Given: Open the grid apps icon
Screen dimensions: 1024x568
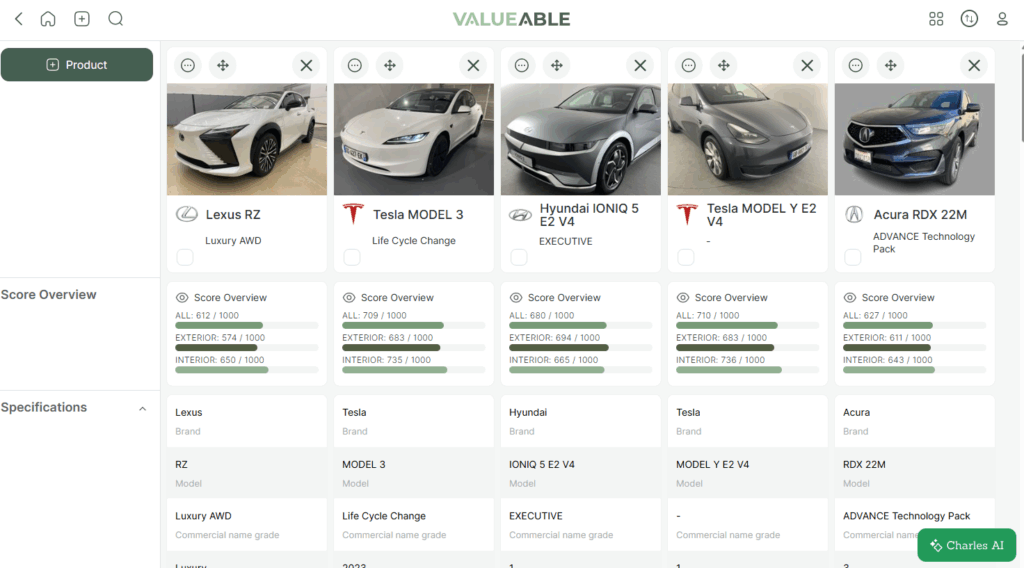Looking at the screenshot, I should coord(936,19).
